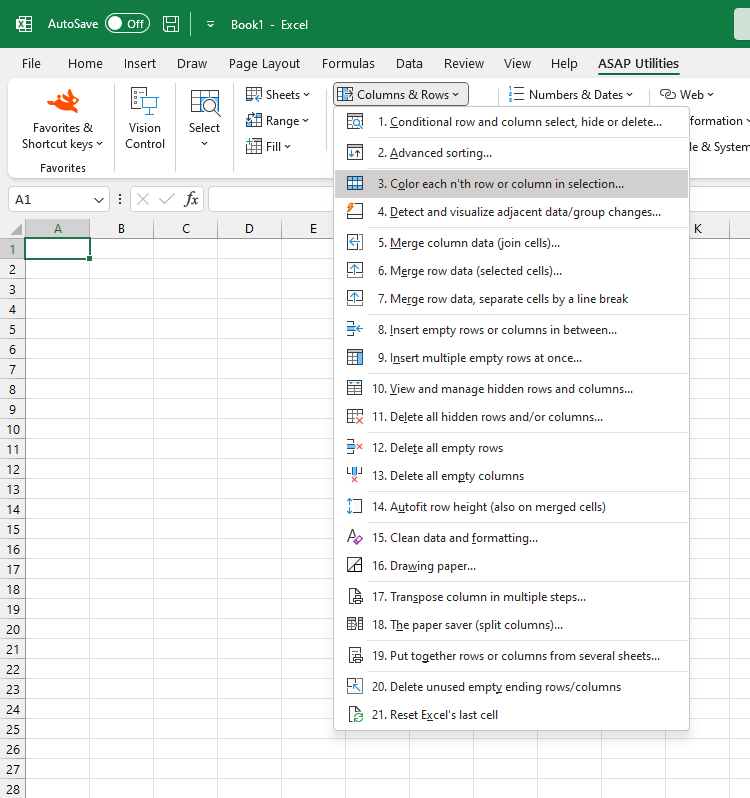Open the Page Layout tab
This screenshot has width=750, height=798.
[x=264, y=64]
